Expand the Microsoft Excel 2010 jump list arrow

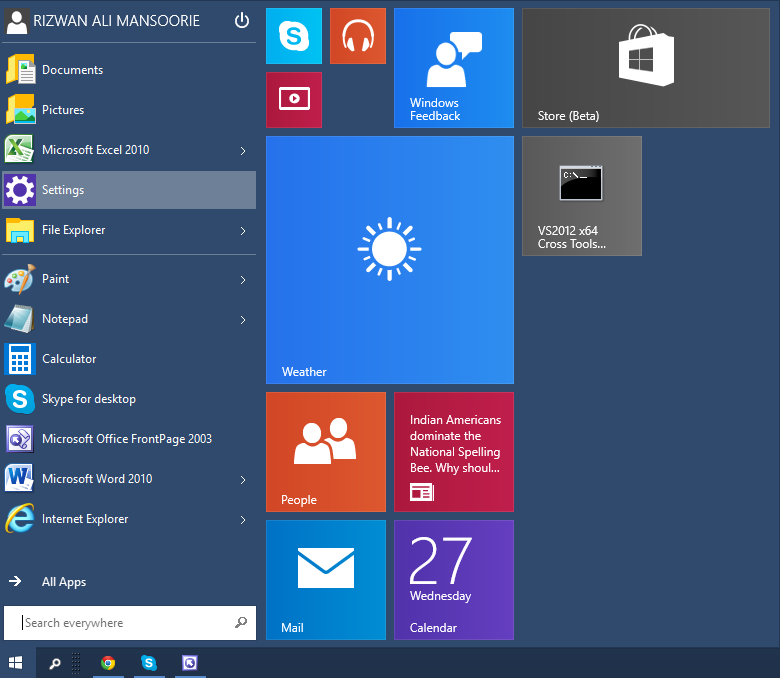tap(243, 151)
